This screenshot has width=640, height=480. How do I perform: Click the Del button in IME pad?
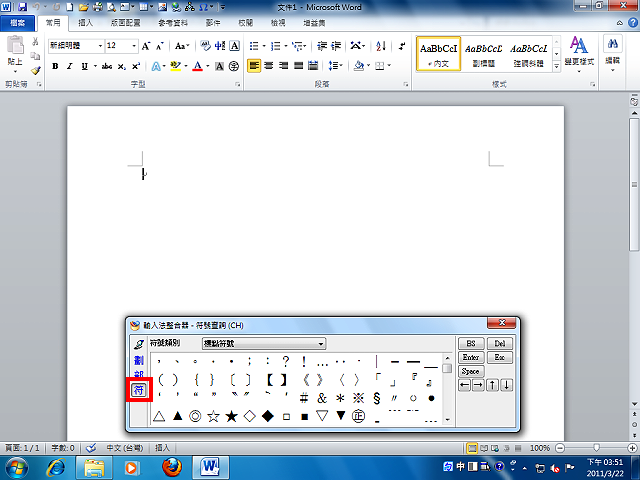point(500,343)
